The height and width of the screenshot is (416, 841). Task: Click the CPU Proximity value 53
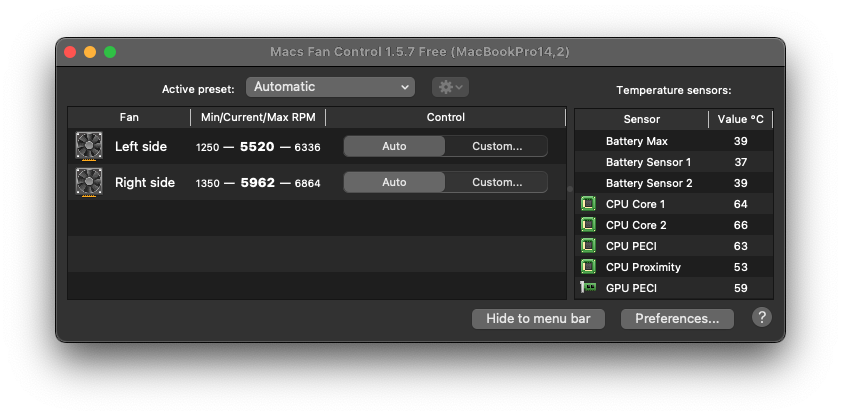click(x=740, y=267)
